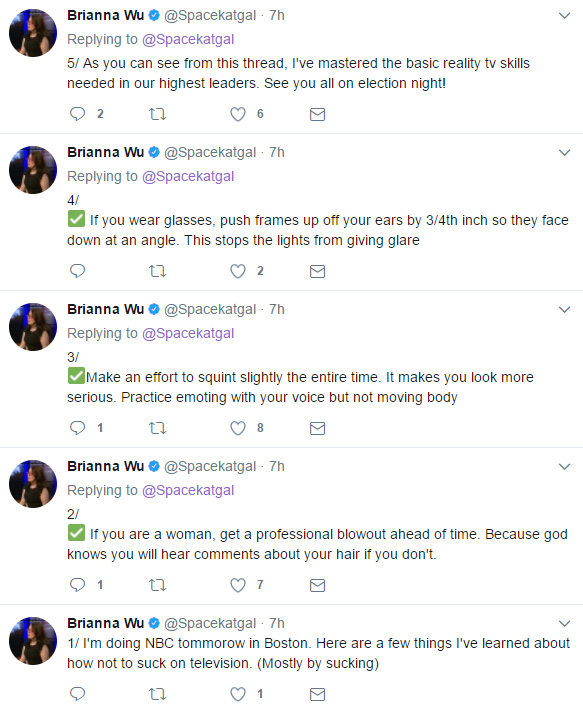Viewport: 583px width, 710px height.
Task: Like the 2/ professional blowout tweet
Action: coord(238,585)
